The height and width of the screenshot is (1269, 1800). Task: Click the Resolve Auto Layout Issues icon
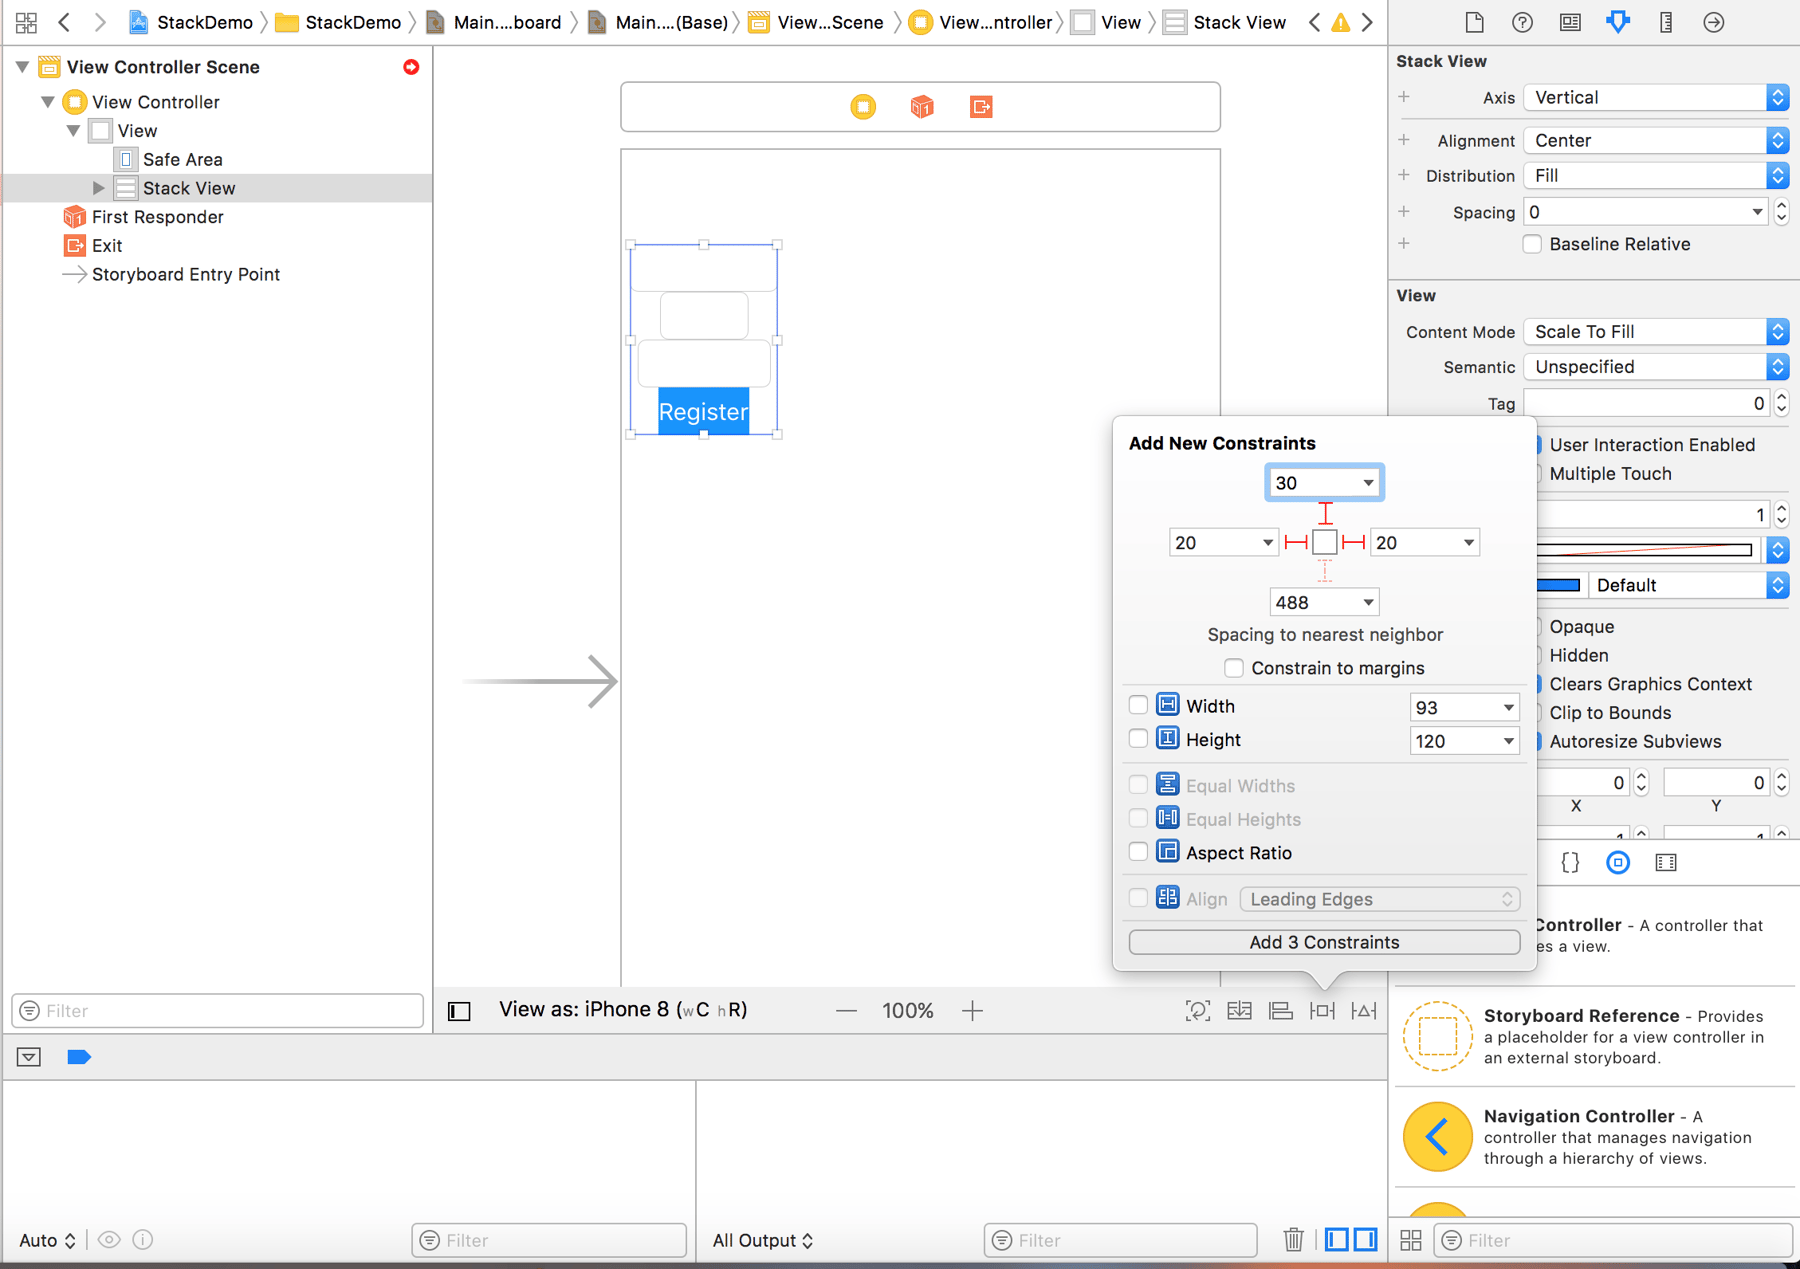click(x=1363, y=1010)
